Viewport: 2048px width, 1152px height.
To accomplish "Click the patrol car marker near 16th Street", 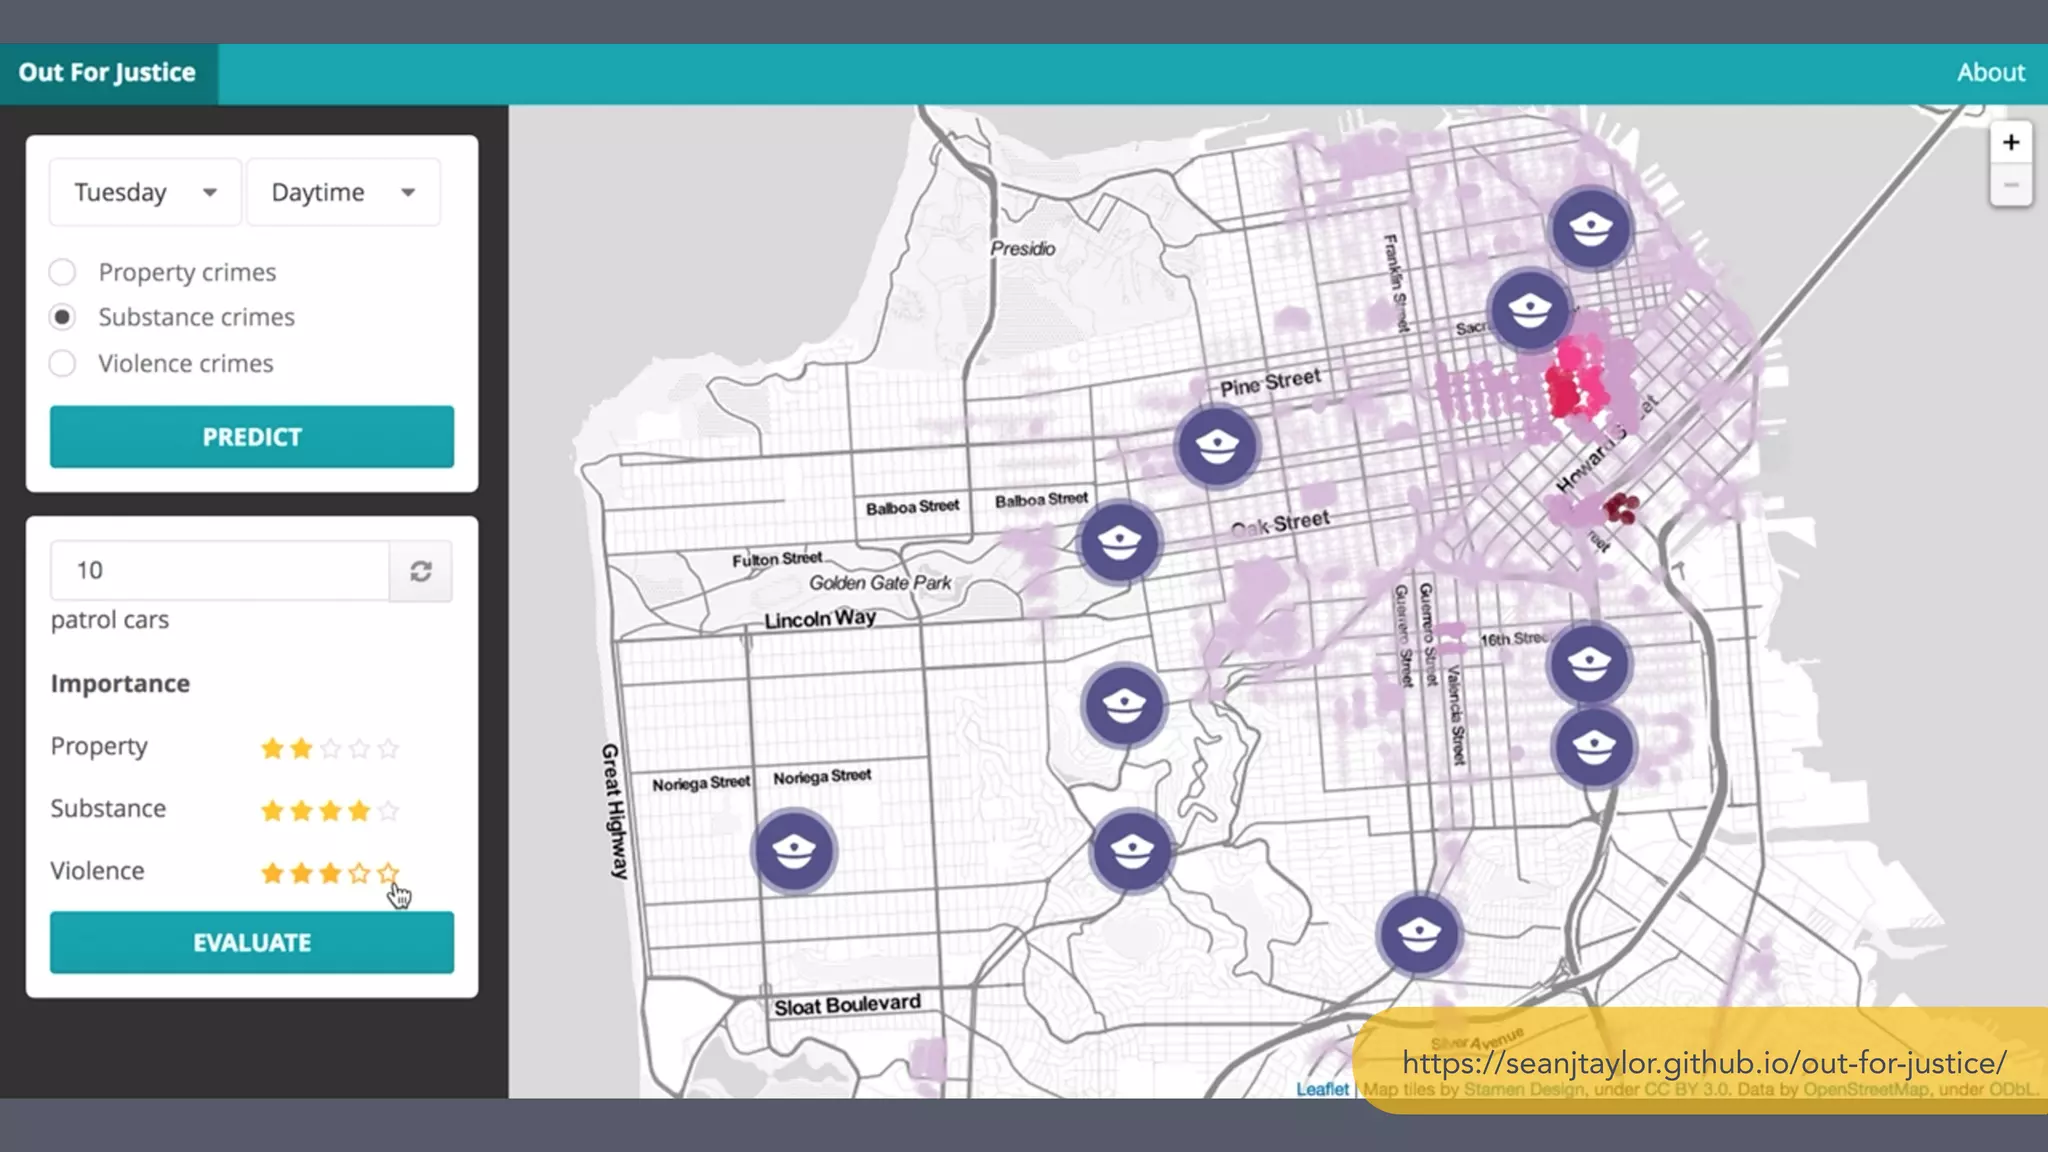I will pyautogui.click(x=1588, y=664).
